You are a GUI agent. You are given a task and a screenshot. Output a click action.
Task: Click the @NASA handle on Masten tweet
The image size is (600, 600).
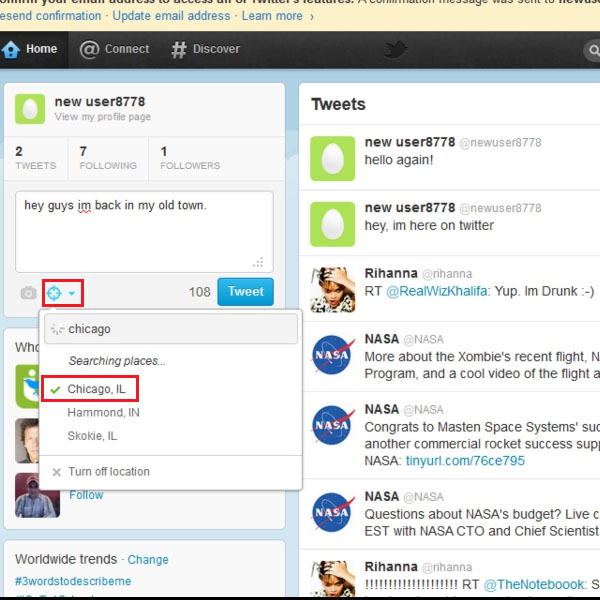(423, 410)
